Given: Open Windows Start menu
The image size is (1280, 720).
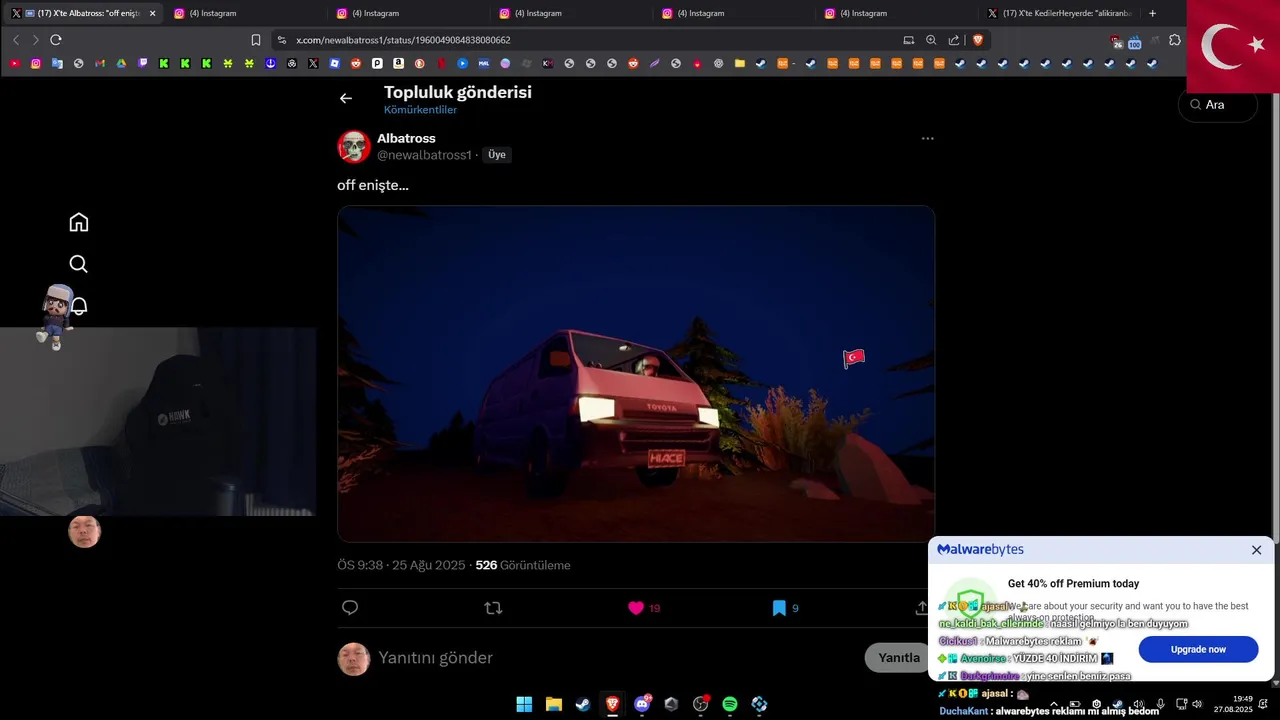Looking at the screenshot, I should [524, 704].
